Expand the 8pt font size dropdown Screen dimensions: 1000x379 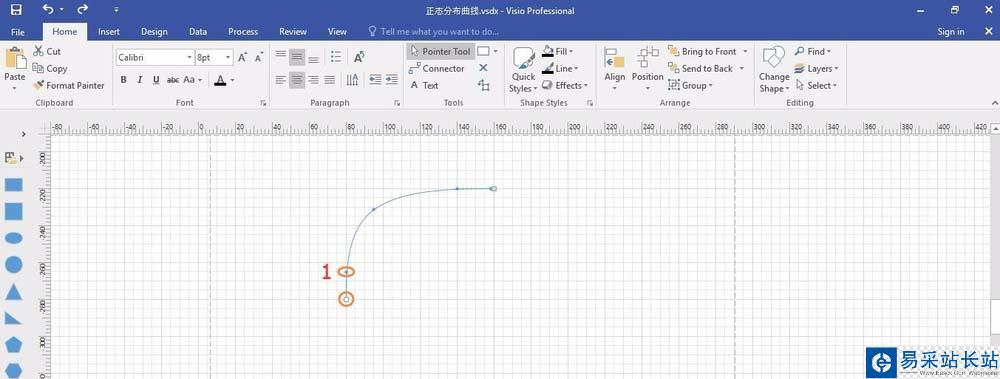pyautogui.click(x=214, y=57)
